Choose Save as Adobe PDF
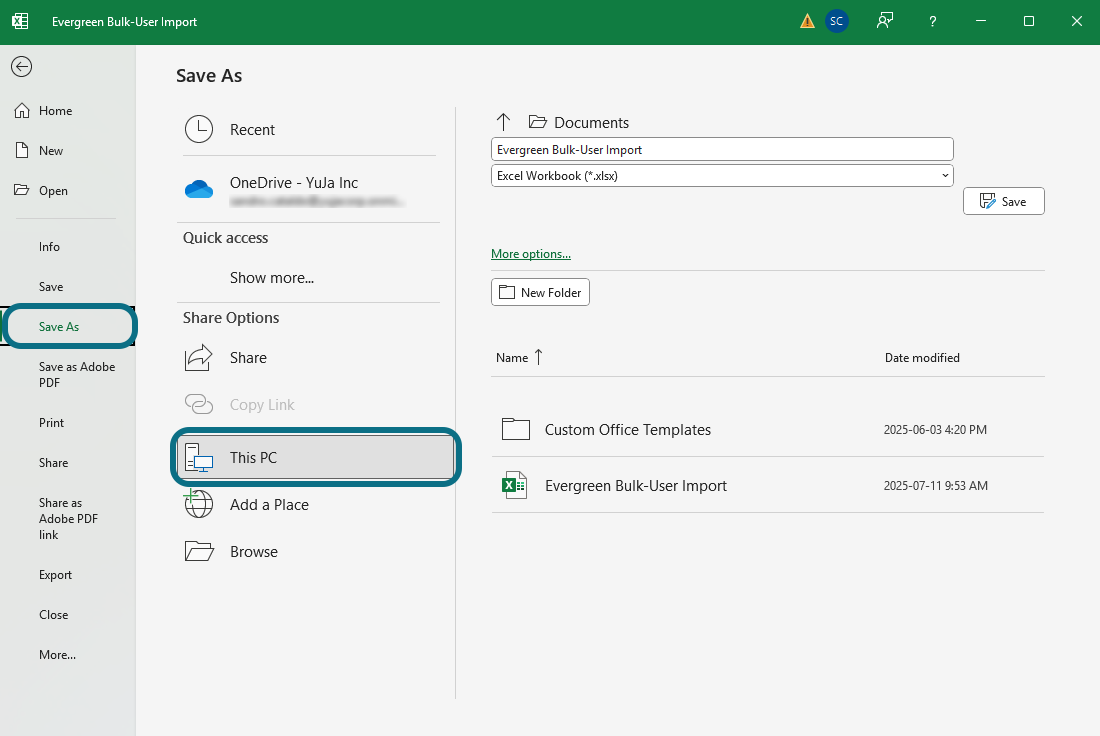The image size is (1100, 736). pyautogui.click(x=76, y=375)
